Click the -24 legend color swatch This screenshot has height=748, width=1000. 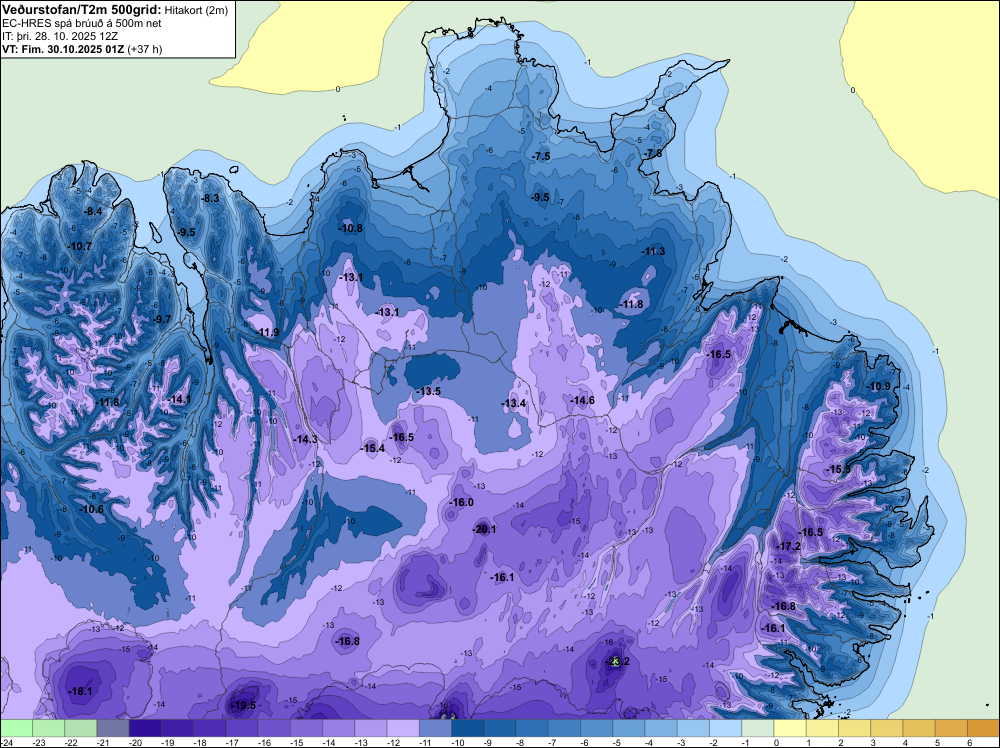click(x=16, y=728)
